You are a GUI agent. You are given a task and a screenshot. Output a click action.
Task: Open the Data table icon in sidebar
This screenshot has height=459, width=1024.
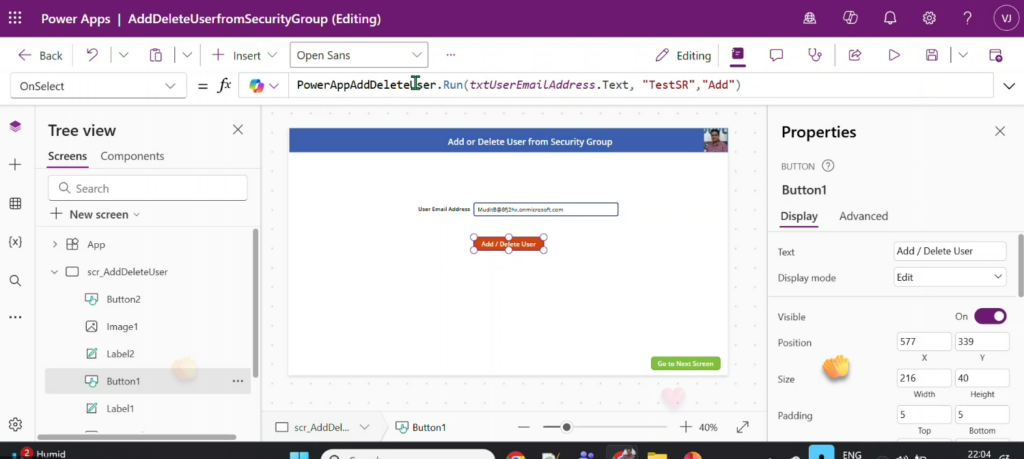click(x=15, y=203)
